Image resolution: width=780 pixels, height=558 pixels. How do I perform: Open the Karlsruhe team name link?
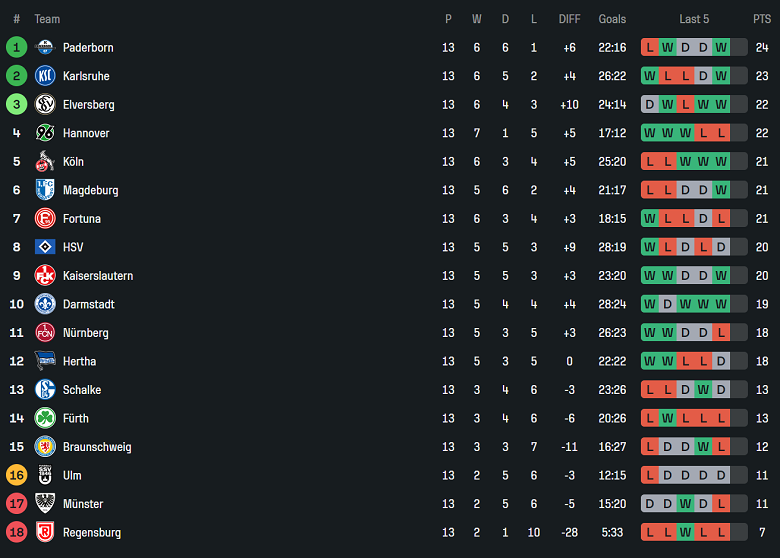coord(86,76)
